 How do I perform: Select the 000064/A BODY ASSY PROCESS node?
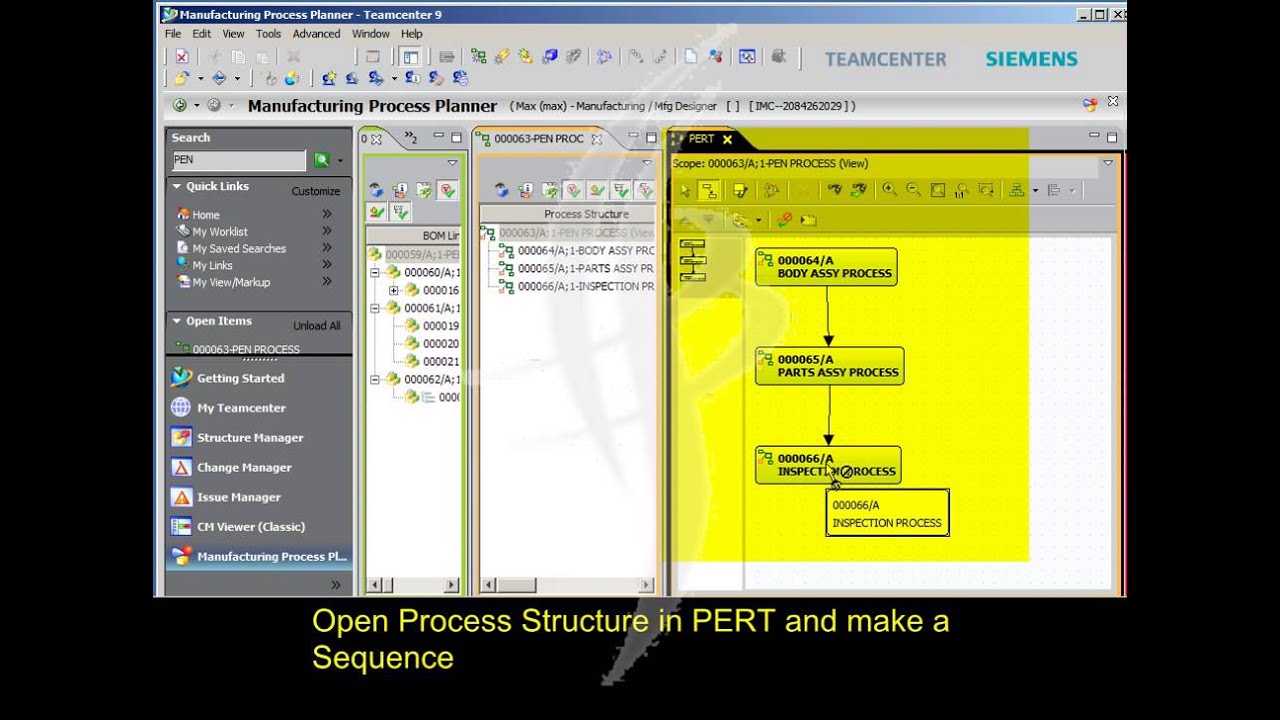826,267
